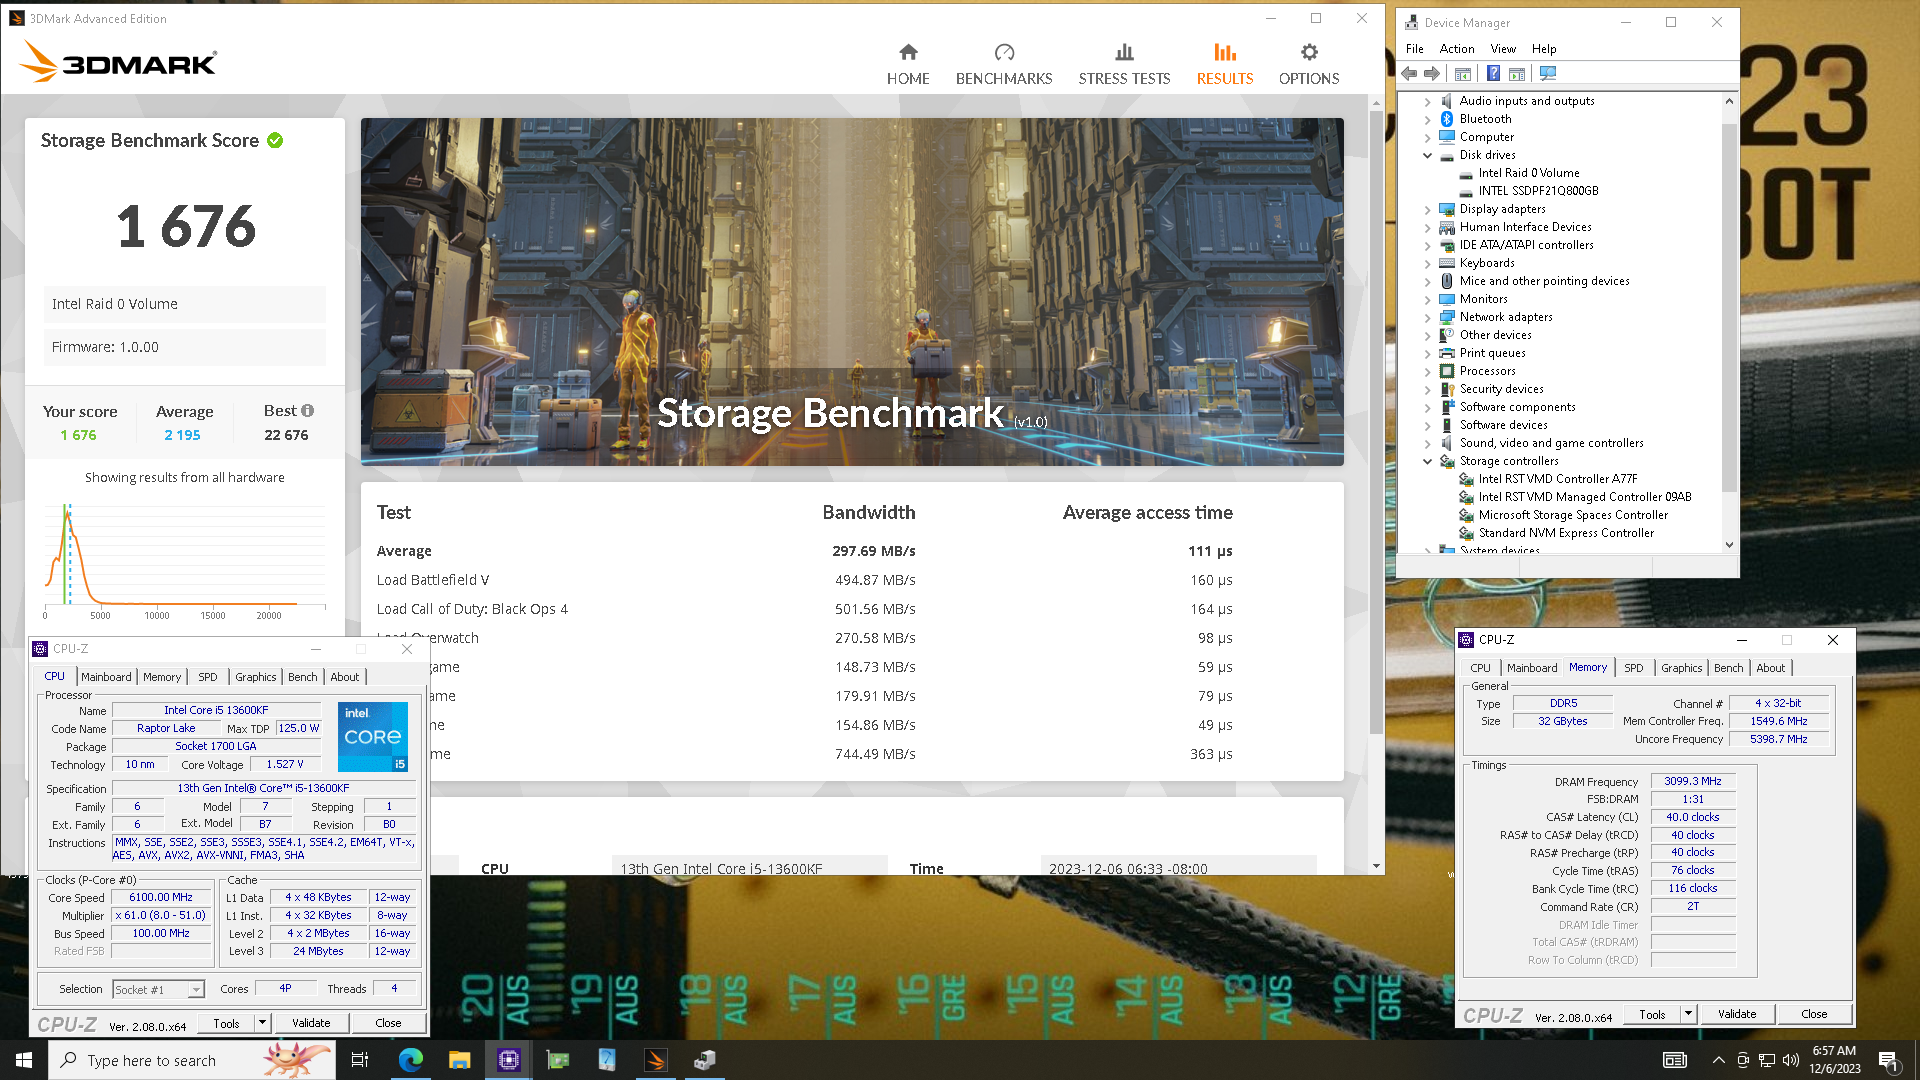Switch to Mainboard tab in left CPU-Z
Viewport: 1920px width, 1080px height.
106,677
